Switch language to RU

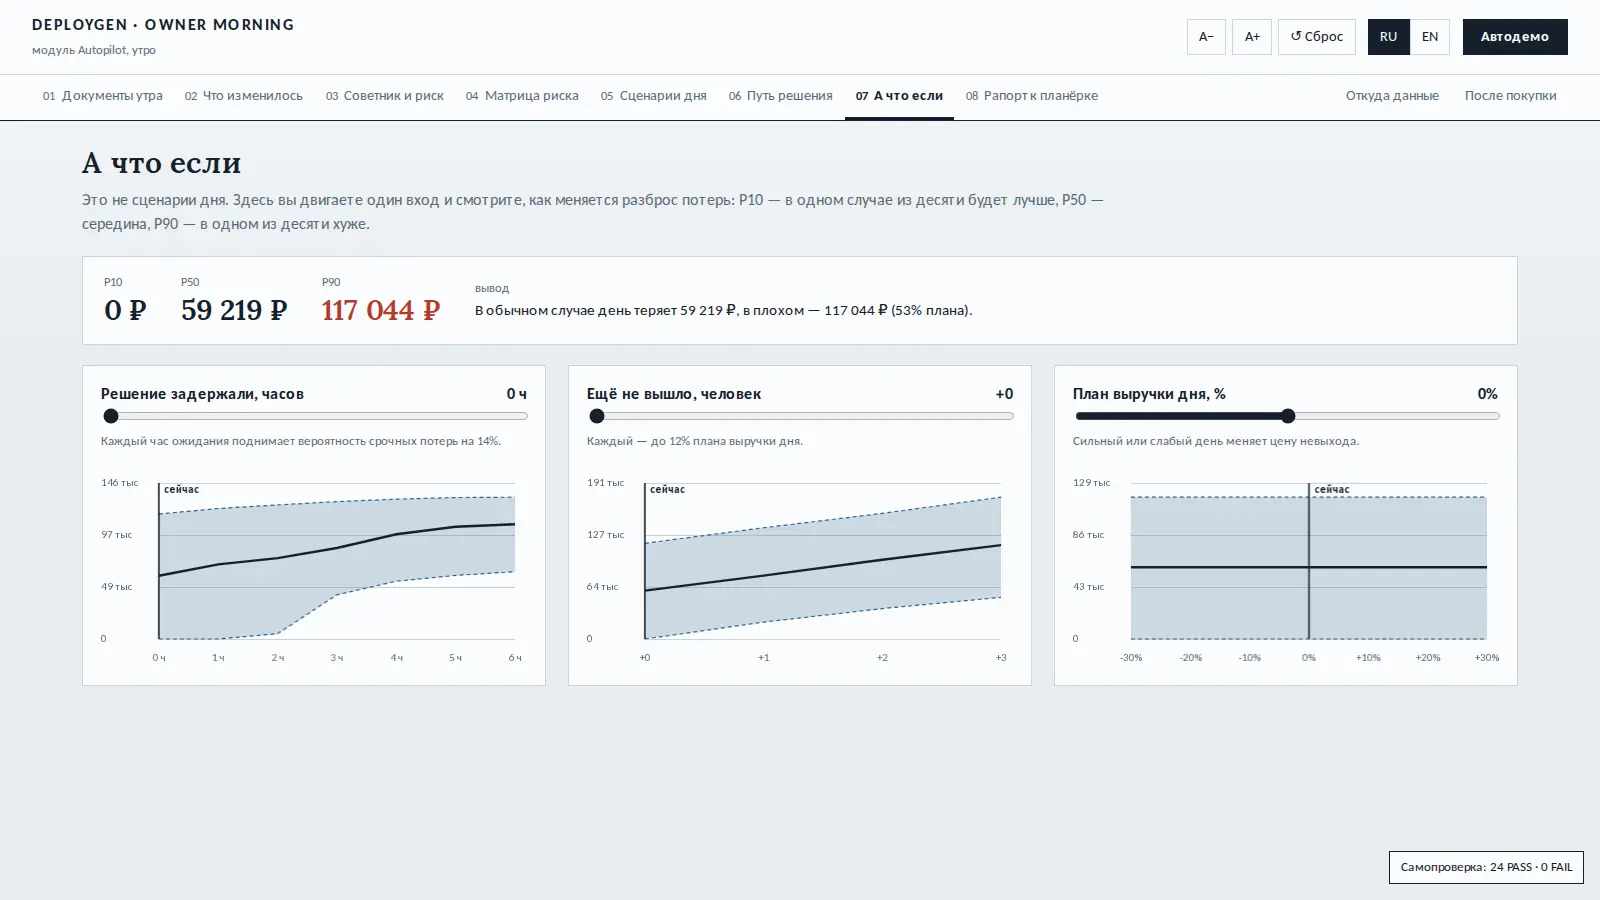coord(1389,37)
